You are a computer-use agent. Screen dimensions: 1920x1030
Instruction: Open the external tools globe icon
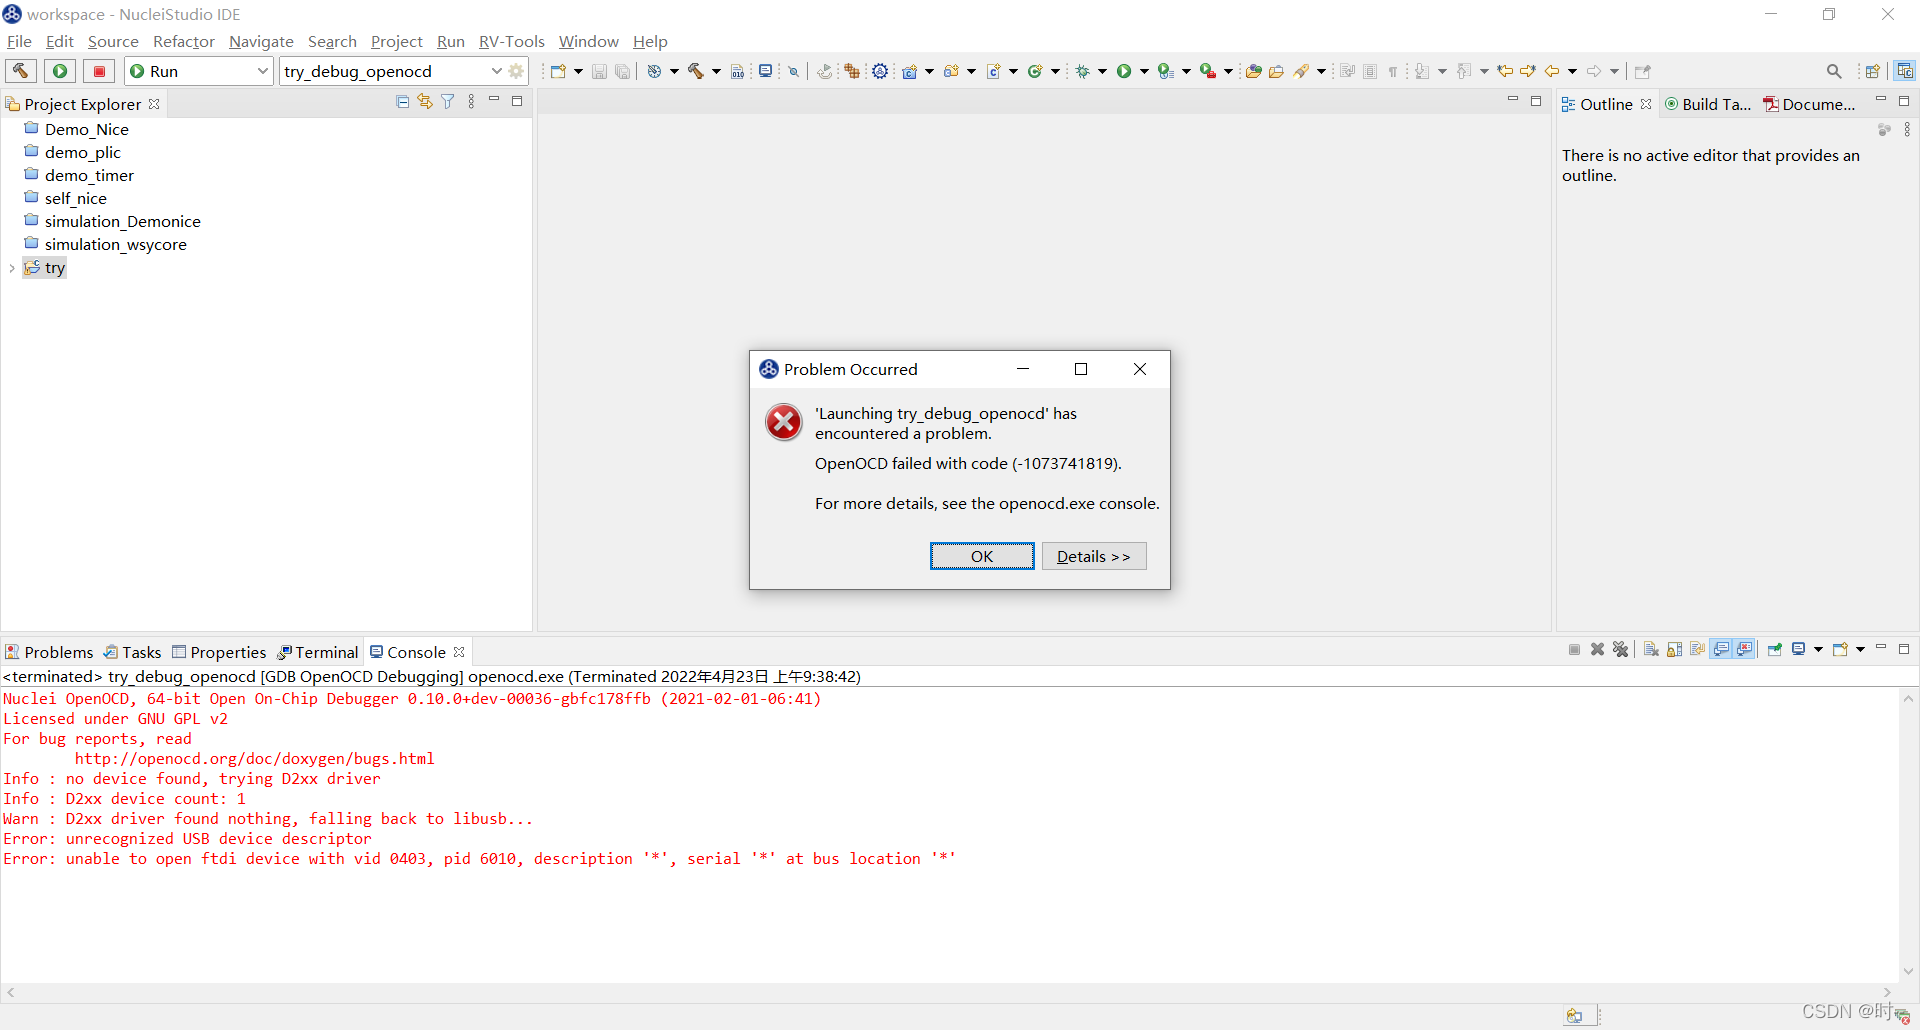click(x=655, y=71)
